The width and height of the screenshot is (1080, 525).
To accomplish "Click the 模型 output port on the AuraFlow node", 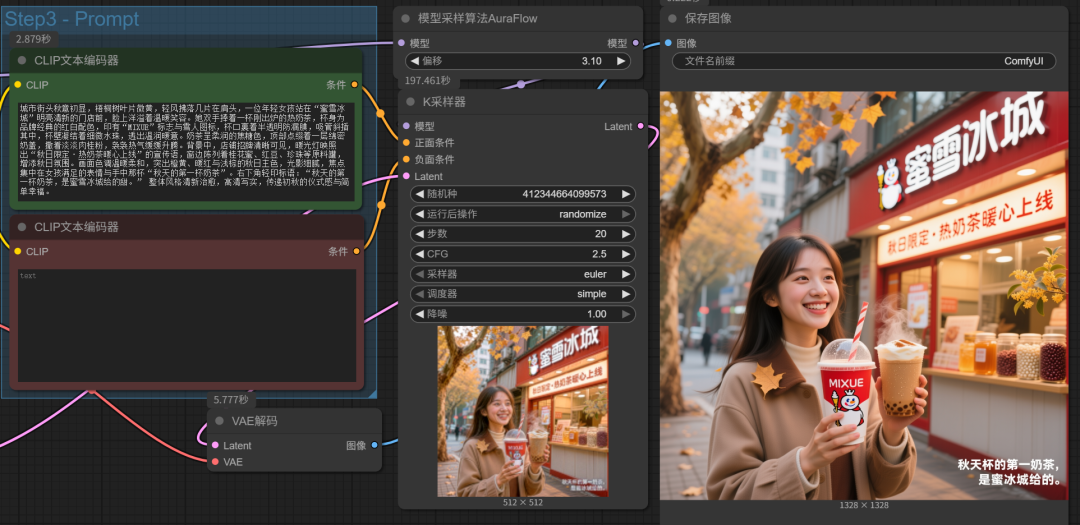I will [636, 43].
